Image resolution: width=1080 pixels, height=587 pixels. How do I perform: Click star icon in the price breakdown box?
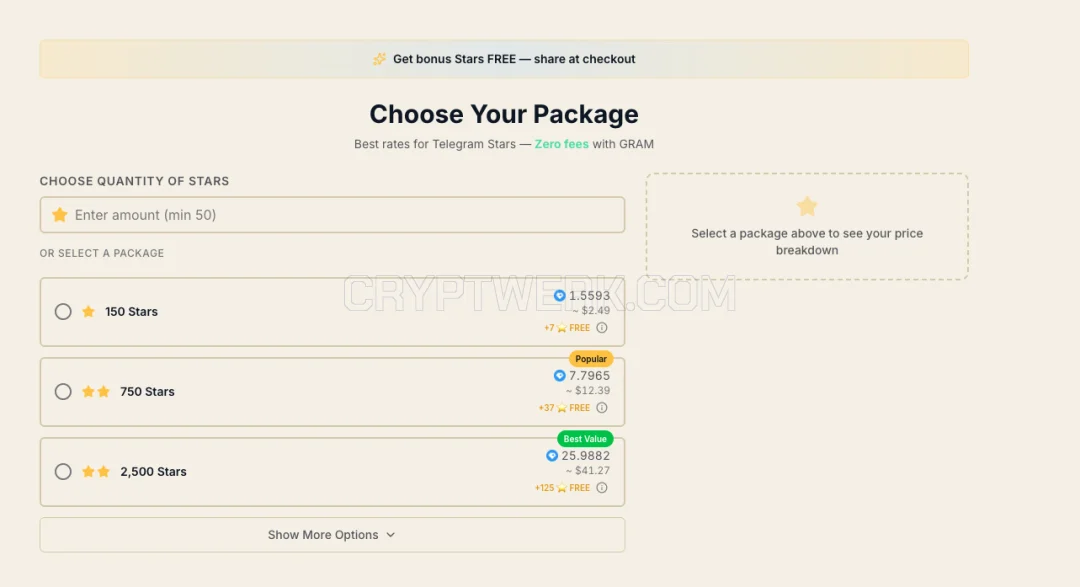coord(807,206)
